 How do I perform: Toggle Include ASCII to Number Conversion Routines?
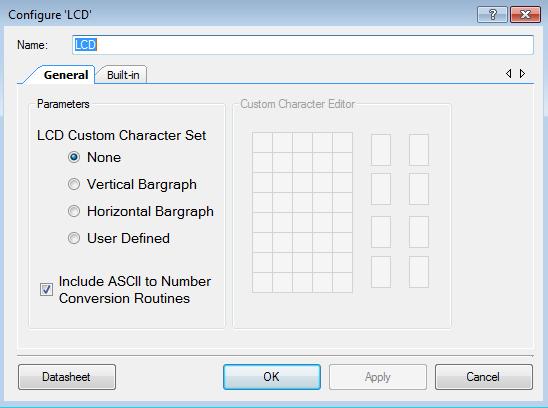pos(46,289)
